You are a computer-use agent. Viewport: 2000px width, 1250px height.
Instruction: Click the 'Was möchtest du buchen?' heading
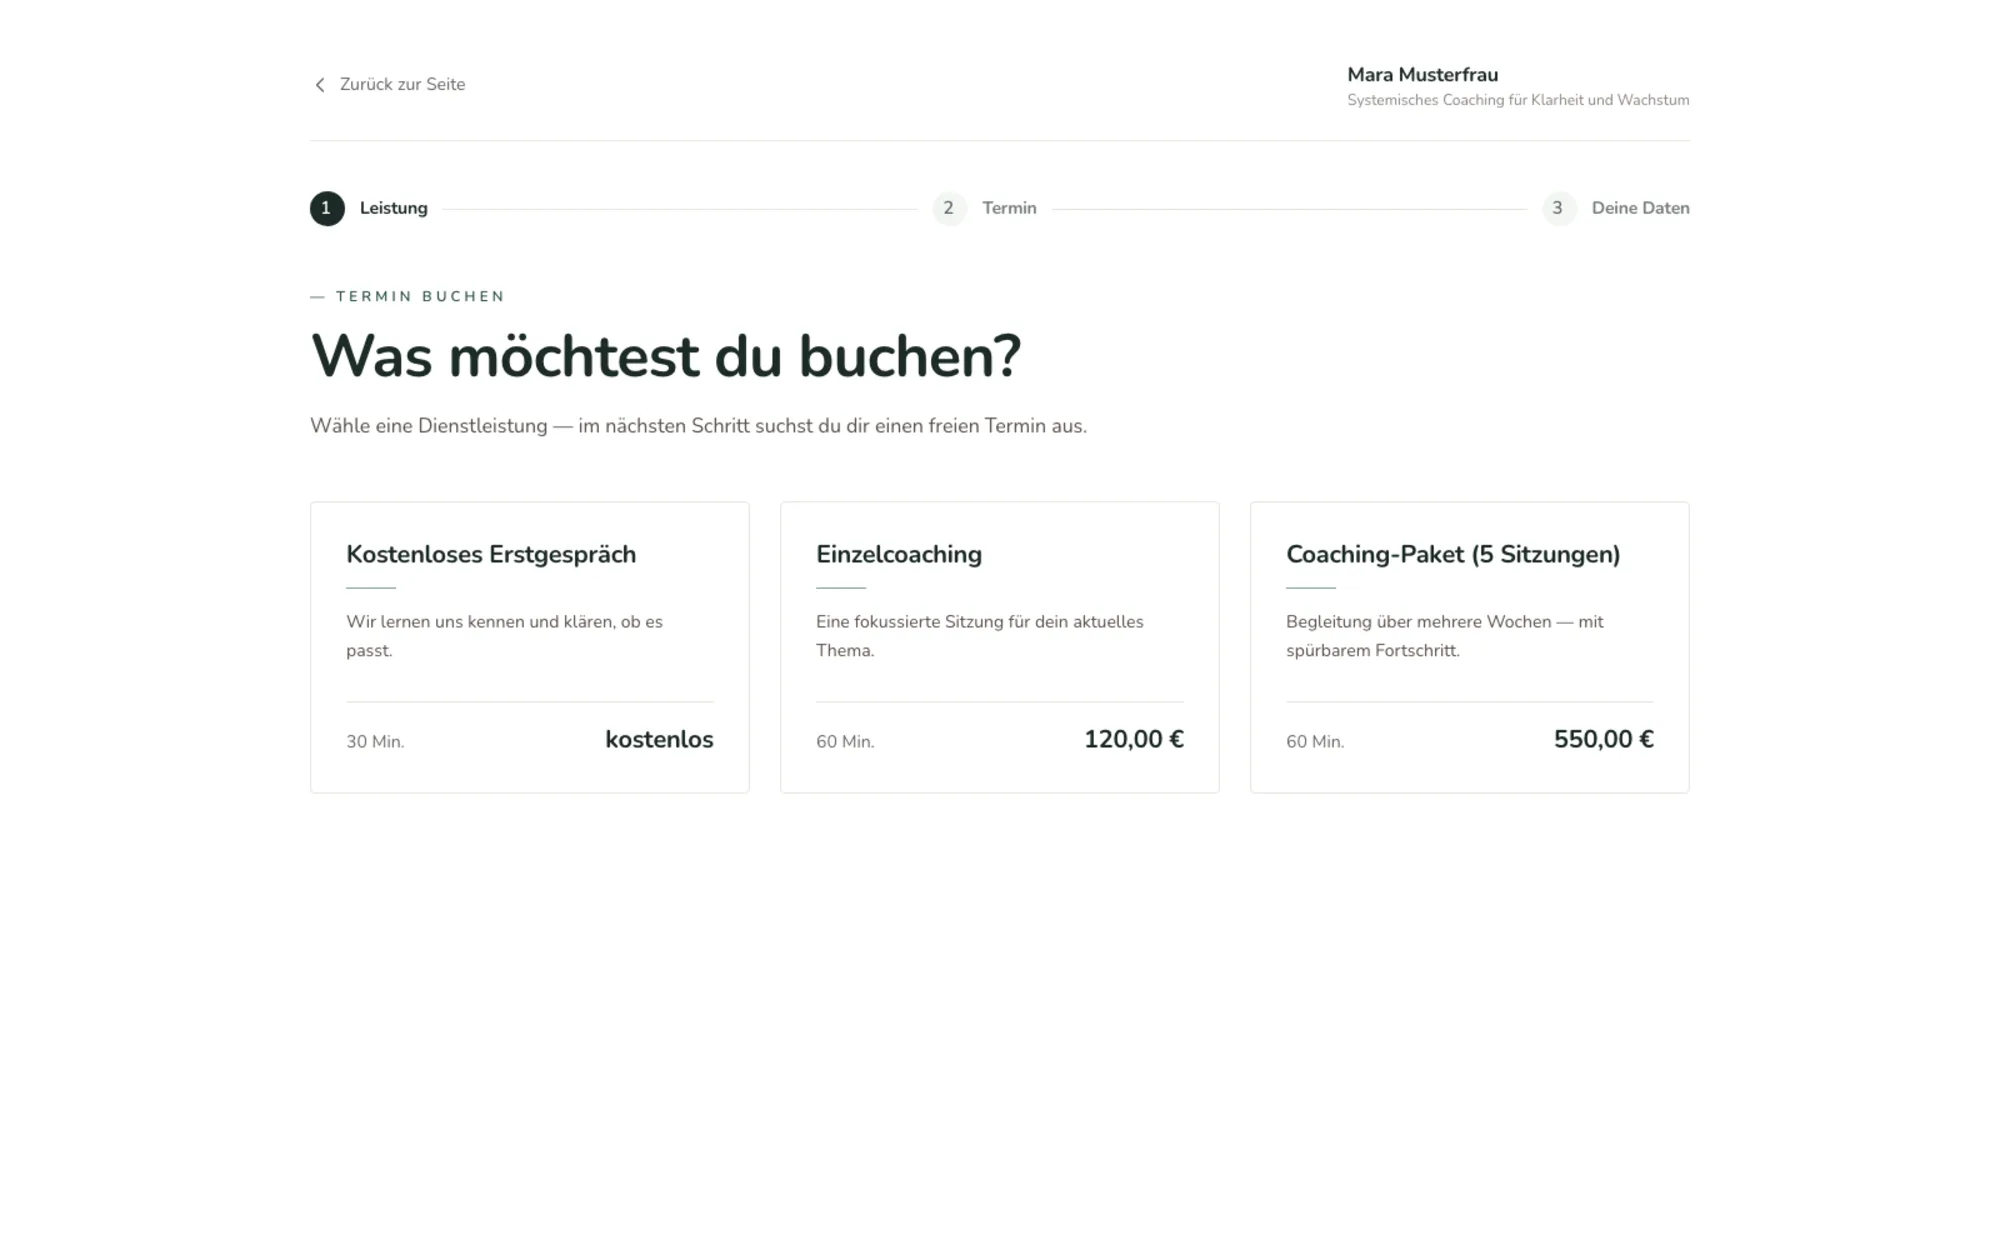tap(666, 356)
